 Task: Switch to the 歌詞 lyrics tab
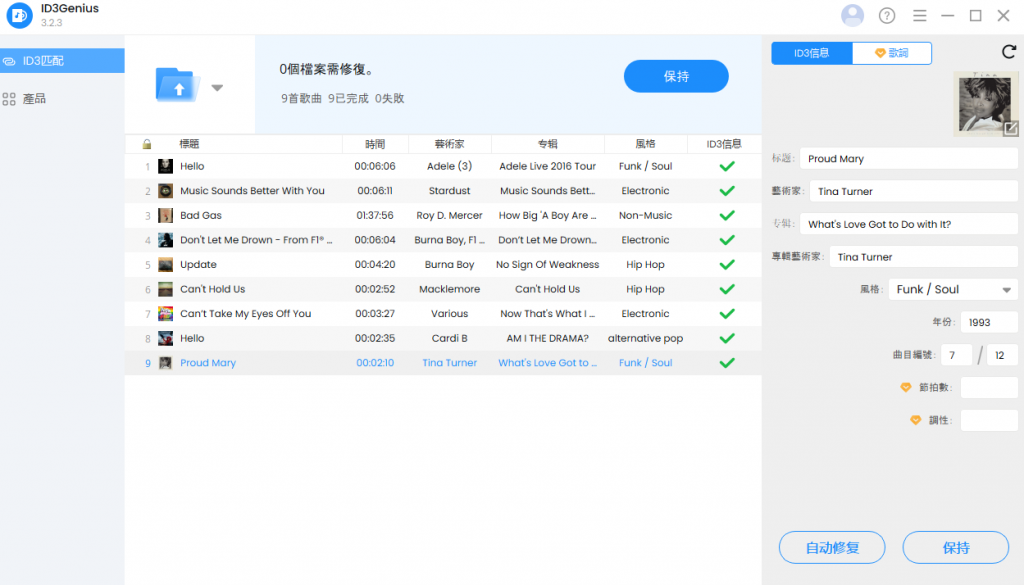(x=892, y=53)
